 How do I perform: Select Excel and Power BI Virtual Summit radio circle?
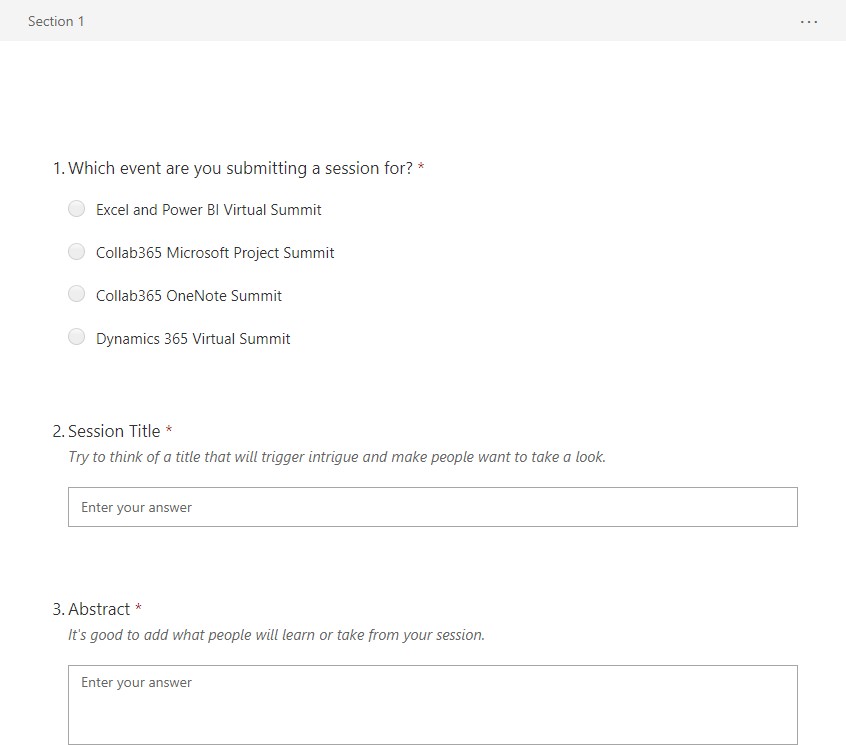[77, 209]
